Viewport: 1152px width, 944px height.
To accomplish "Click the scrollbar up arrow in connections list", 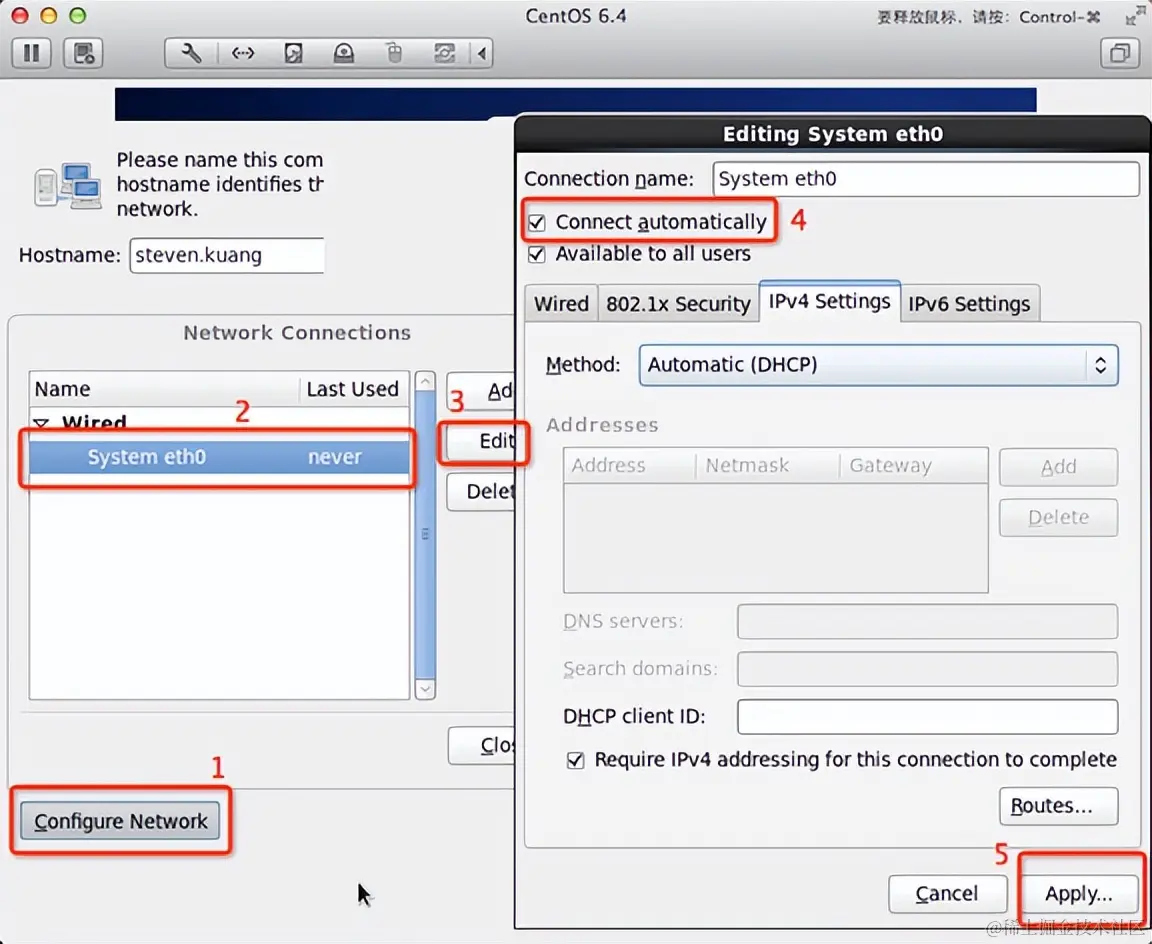I will tap(425, 381).
